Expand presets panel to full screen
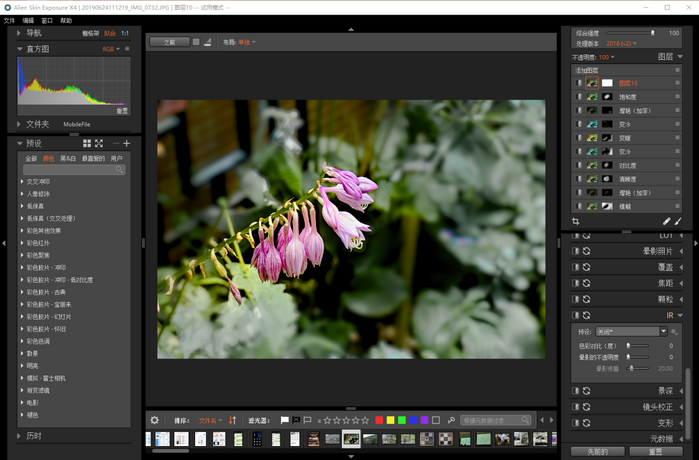This screenshot has width=699, height=460. click(99, 144)
